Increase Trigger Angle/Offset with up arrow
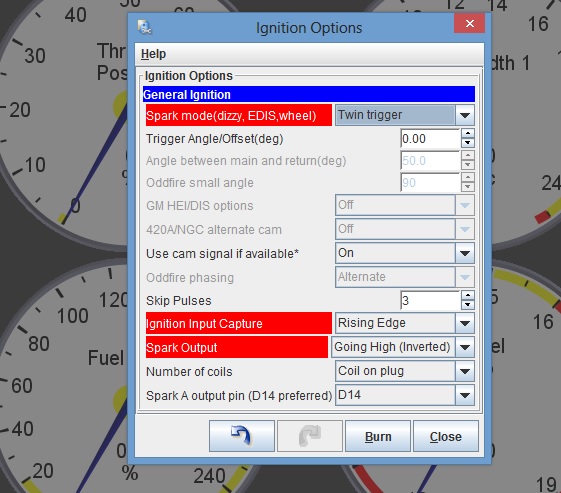Image resolution: width=561 pixels, height=493 pixels. (x=468, y=133)
